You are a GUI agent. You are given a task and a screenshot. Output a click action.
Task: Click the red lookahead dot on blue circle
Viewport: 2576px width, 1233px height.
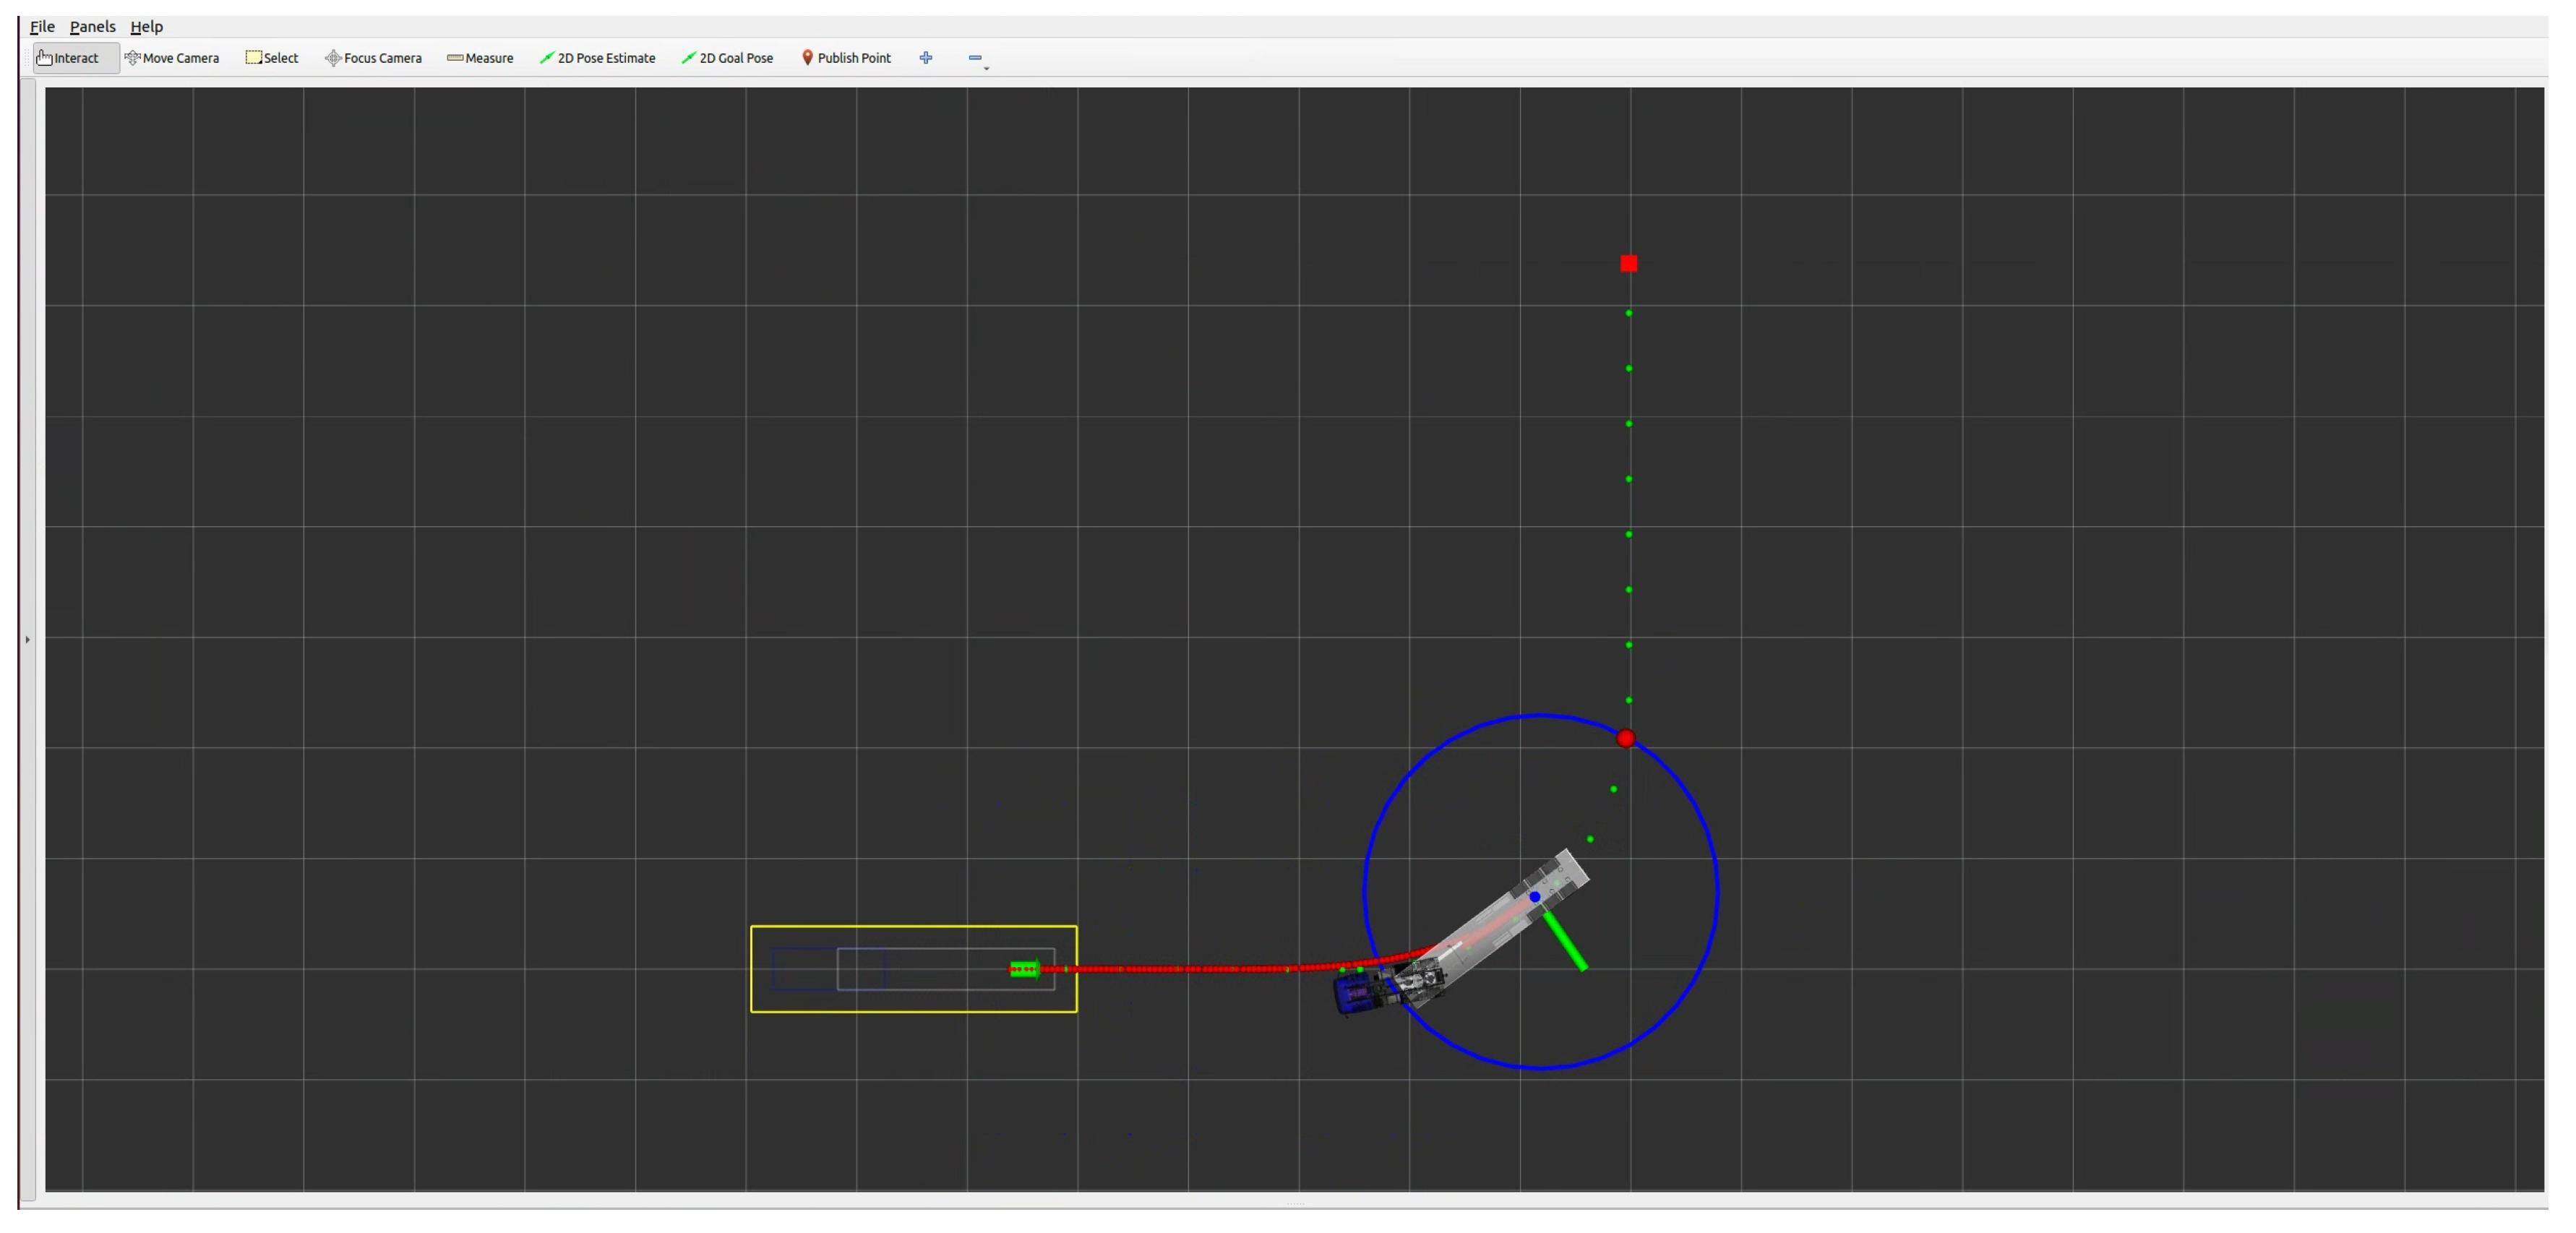(x=1626, y=739)
